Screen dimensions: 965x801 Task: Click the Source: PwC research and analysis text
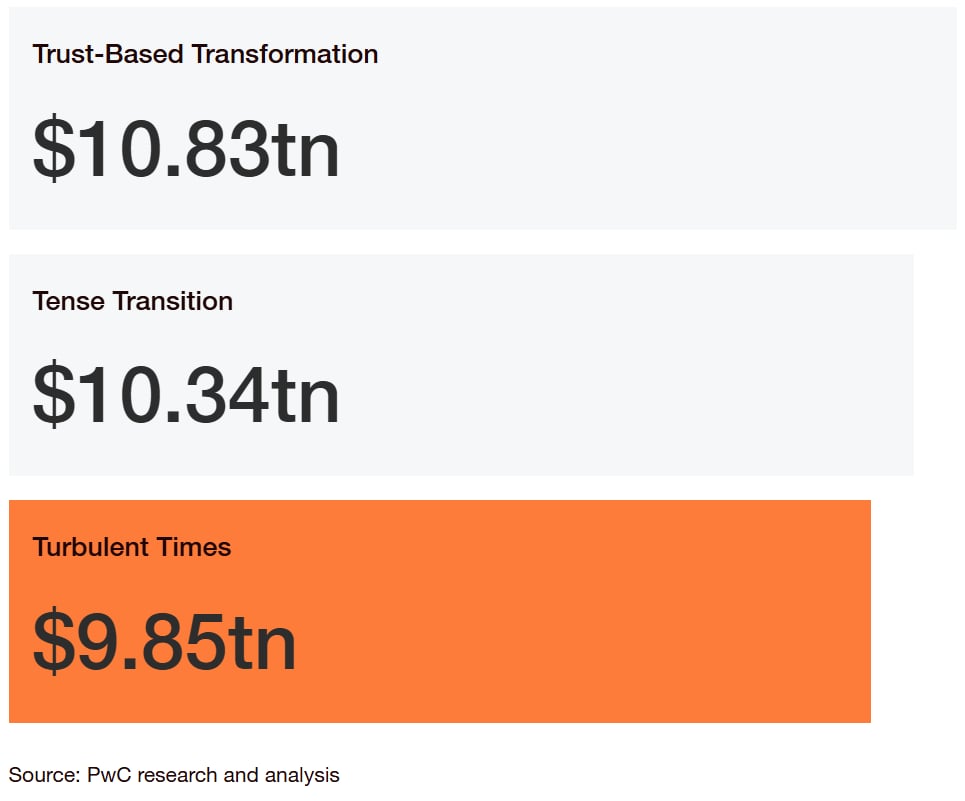point(174,775)
